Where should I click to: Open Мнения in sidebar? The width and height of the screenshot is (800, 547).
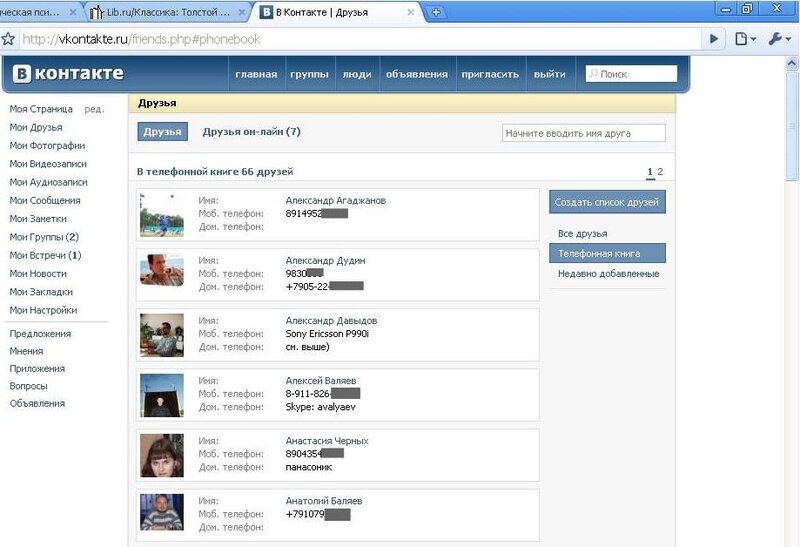[26, 351]
